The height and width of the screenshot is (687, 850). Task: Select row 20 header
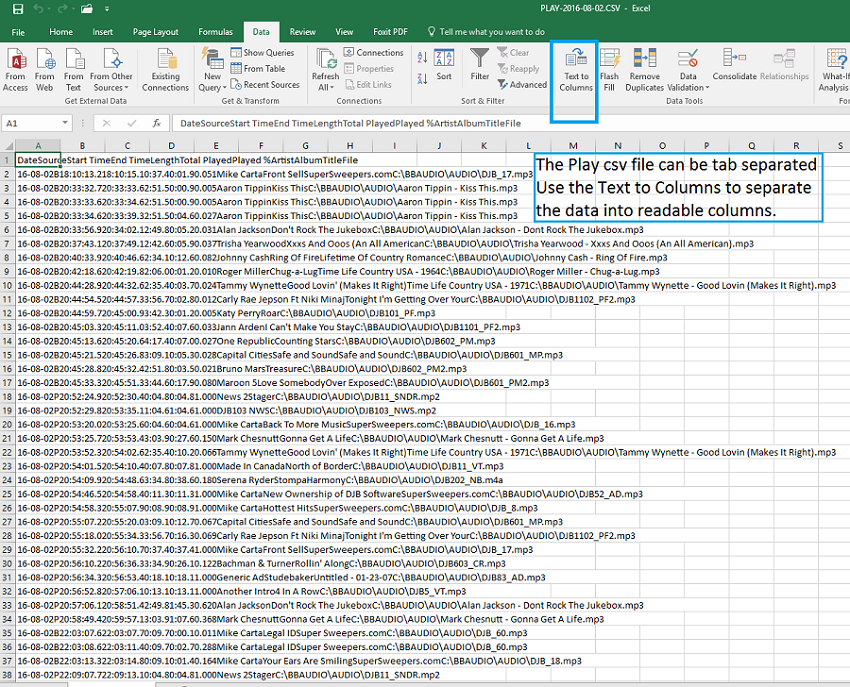8,425
